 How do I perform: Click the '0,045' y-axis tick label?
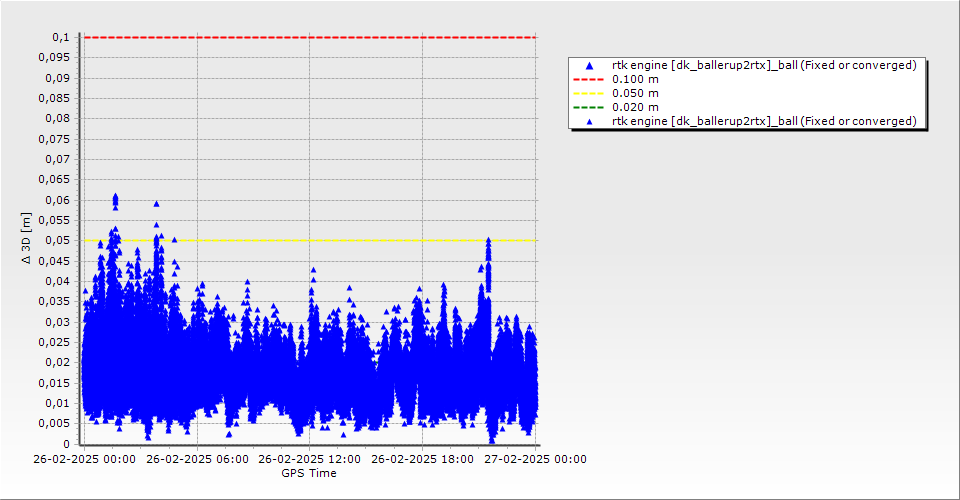click(x=54, y=261)
